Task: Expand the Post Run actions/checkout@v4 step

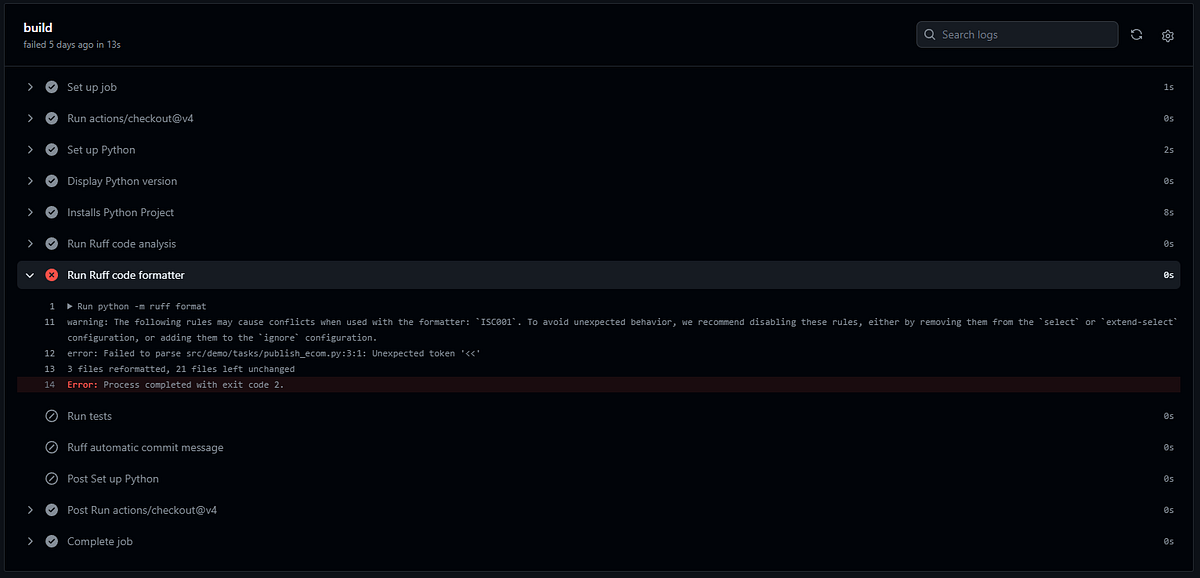Action: point(29,509)
